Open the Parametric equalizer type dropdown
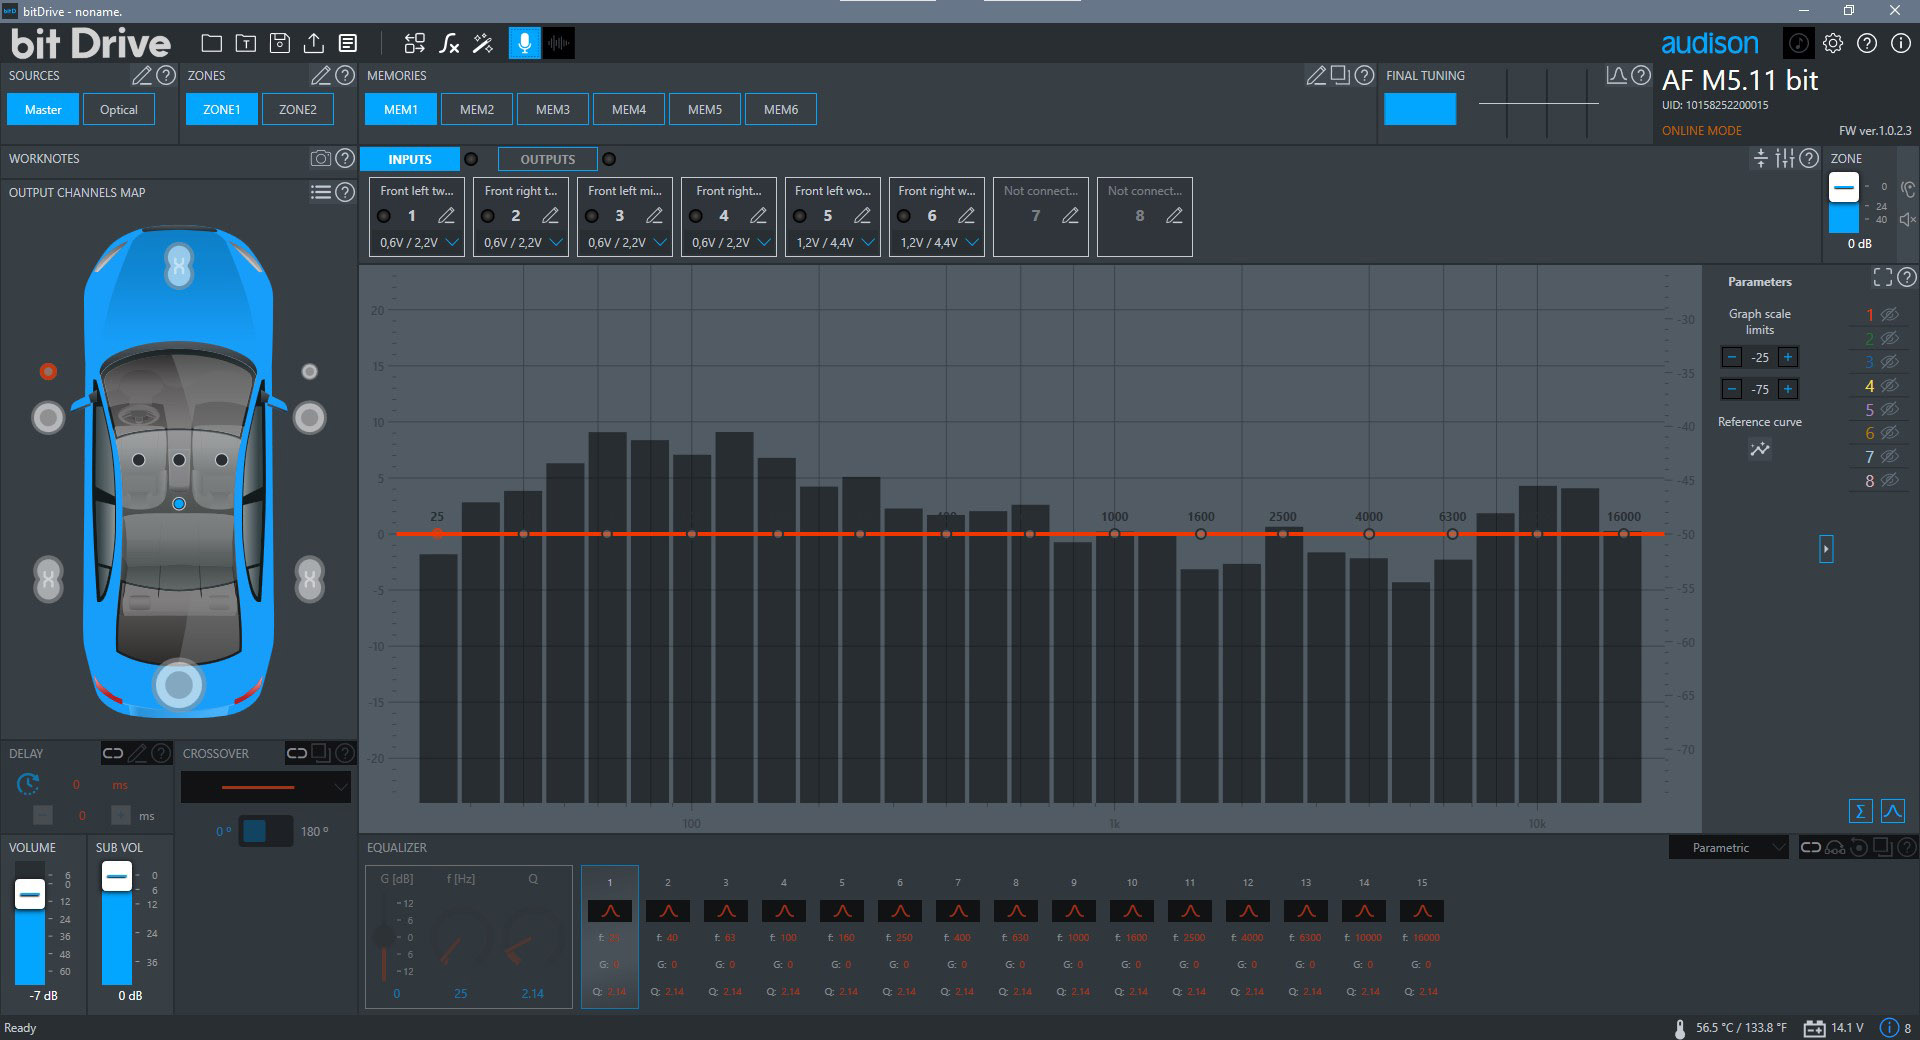The height and width of the screenshot is (1040, 1920). (1729, 847)
